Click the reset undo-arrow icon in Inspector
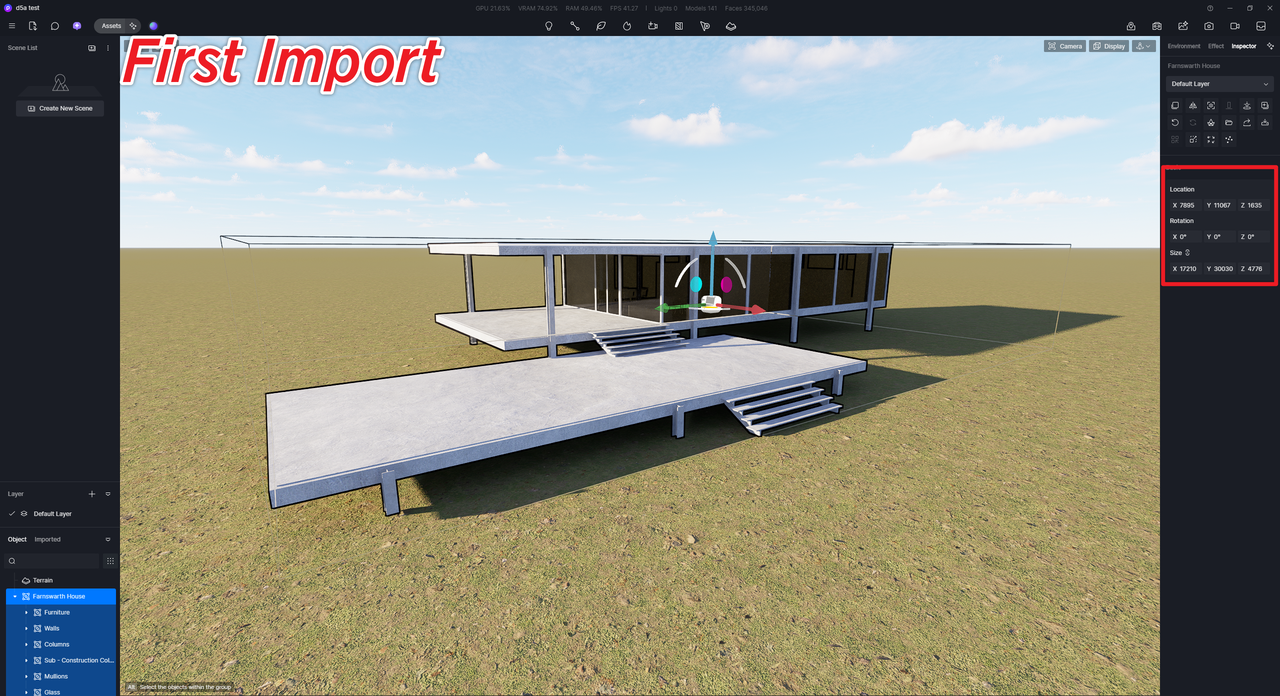The width and height of the screenshot is (1280, 696). click(1175, 122)
